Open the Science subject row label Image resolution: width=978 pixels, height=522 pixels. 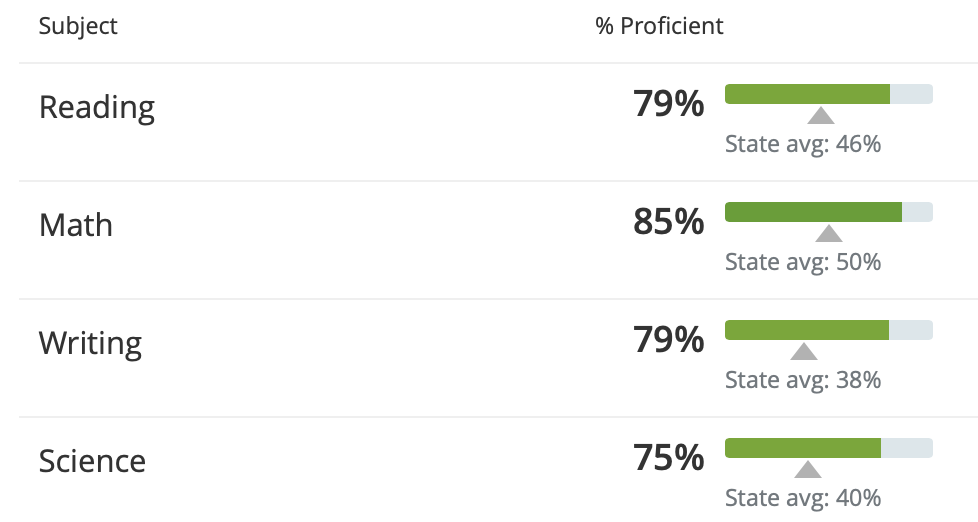coord(92,461)
